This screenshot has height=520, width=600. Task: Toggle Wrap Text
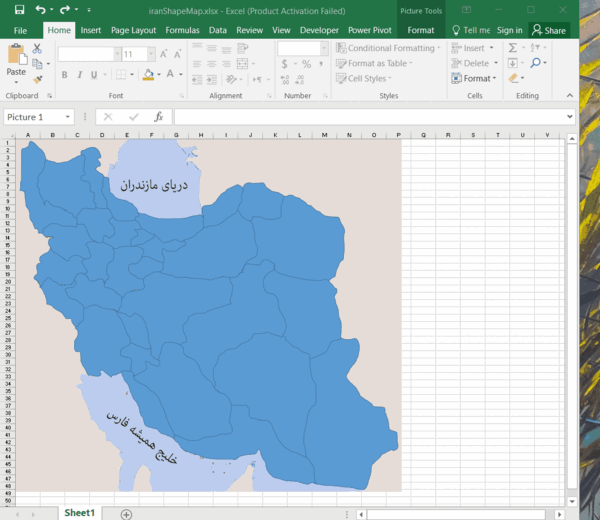(x=243, y=48)
